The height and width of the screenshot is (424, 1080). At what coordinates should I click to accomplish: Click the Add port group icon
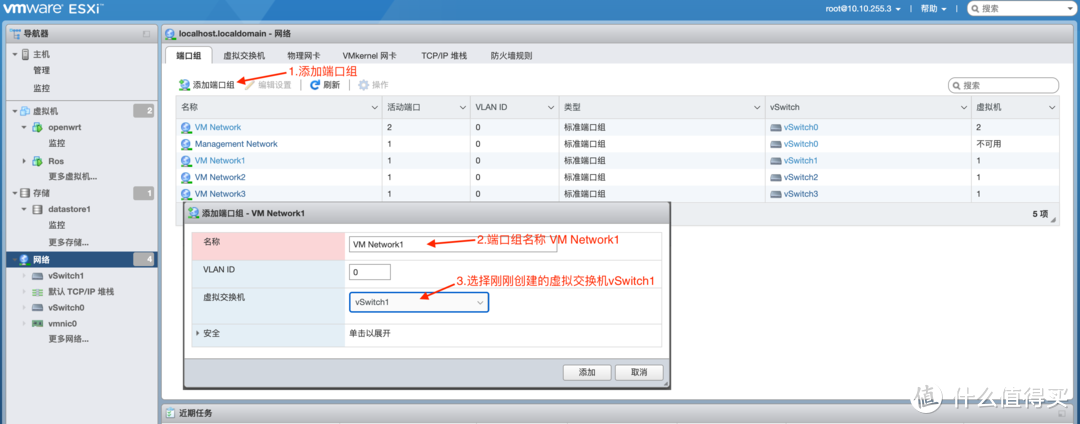click(x=184, y=85)
